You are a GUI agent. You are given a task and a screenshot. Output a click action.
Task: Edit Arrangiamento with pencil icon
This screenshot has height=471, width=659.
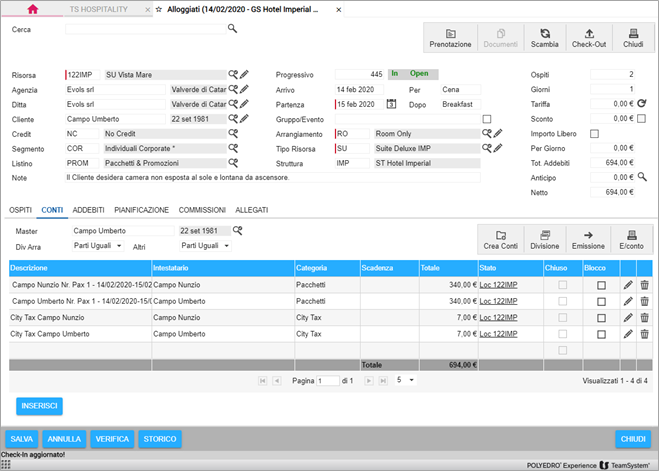click(x=498, y=134)
